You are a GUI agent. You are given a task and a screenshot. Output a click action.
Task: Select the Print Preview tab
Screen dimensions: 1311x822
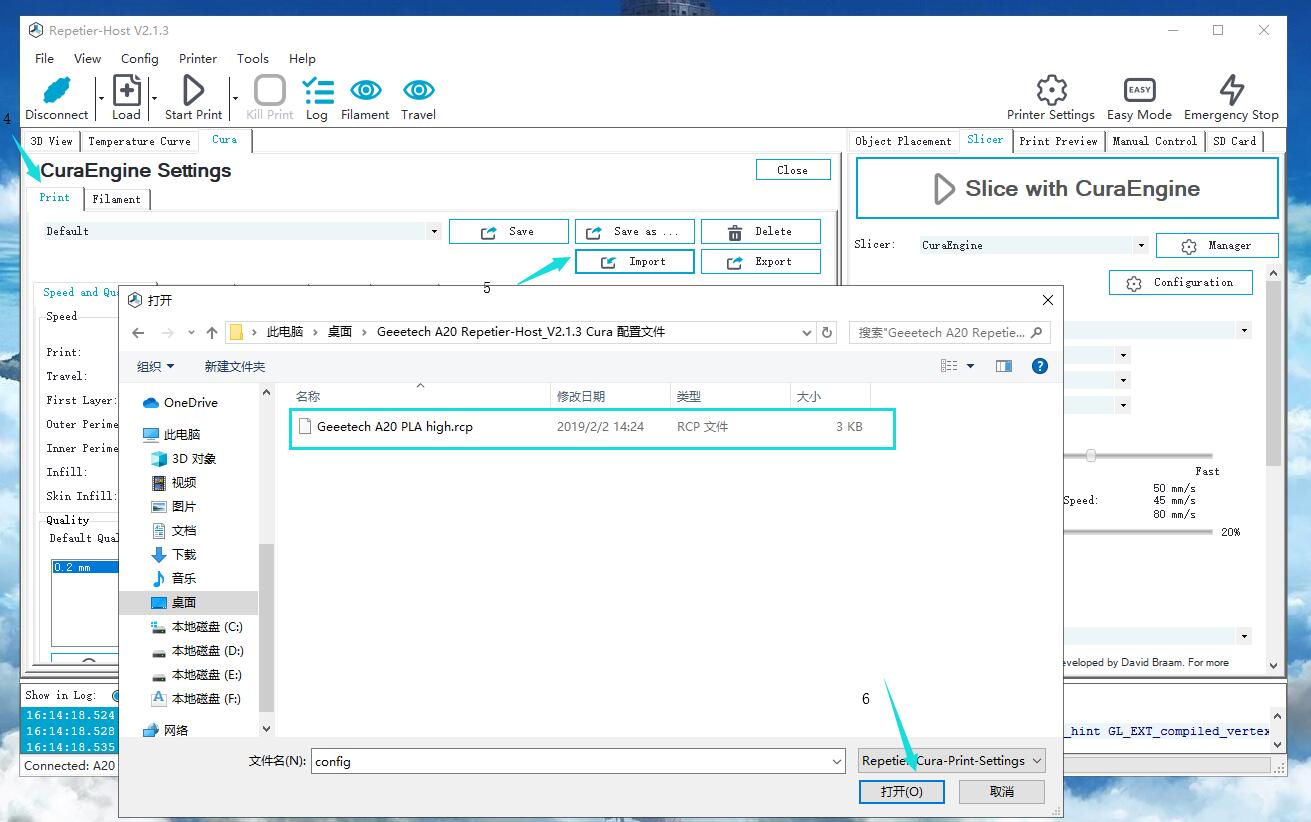point(1058,141)
